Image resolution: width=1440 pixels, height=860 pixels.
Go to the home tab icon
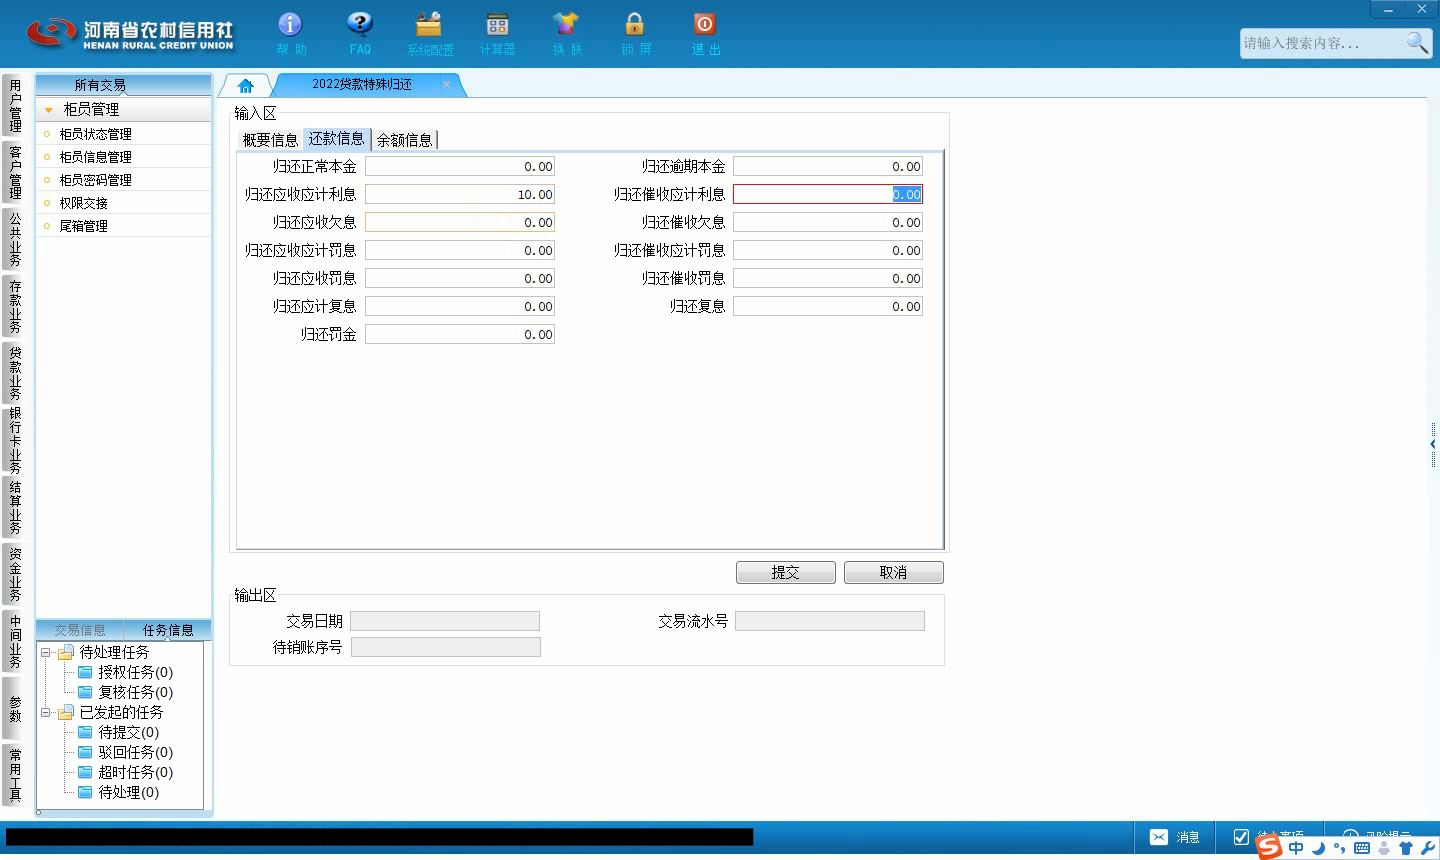(245, 85)
